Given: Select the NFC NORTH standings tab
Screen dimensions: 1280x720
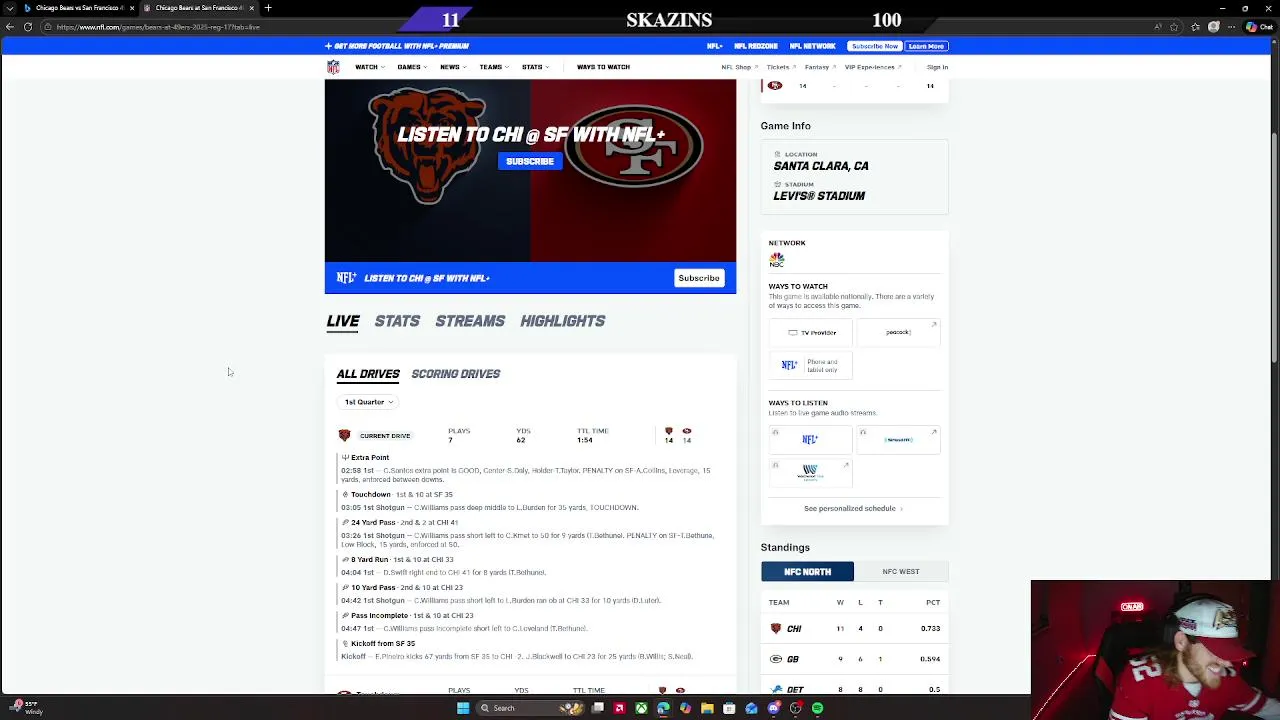Looking at the screenshot, I should click(807, 572).
